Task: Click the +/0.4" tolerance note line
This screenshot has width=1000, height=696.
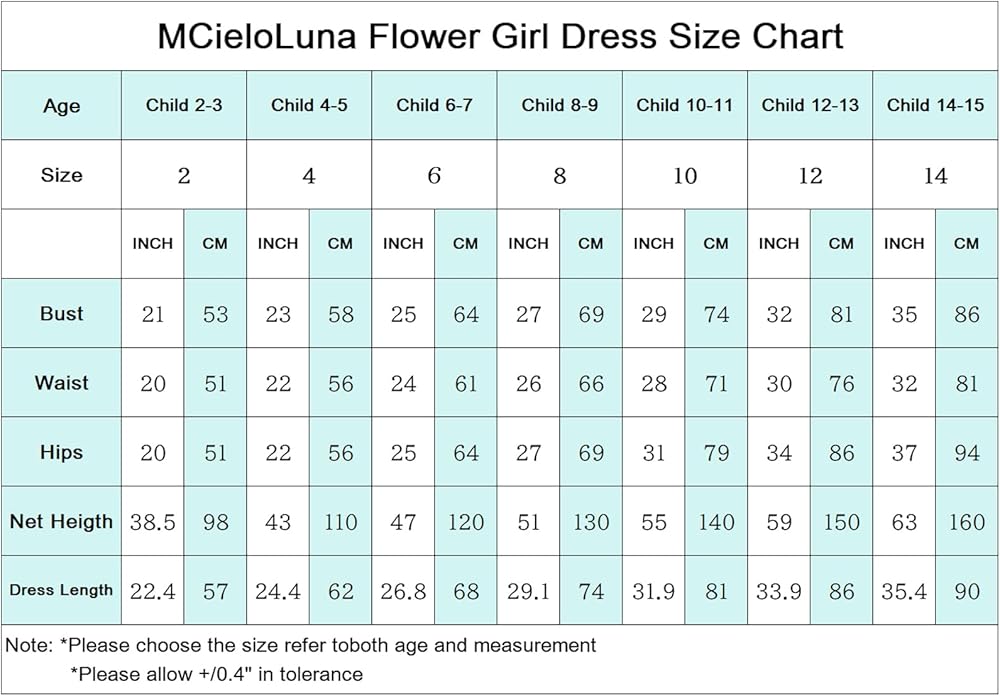Action: point(216,673)
